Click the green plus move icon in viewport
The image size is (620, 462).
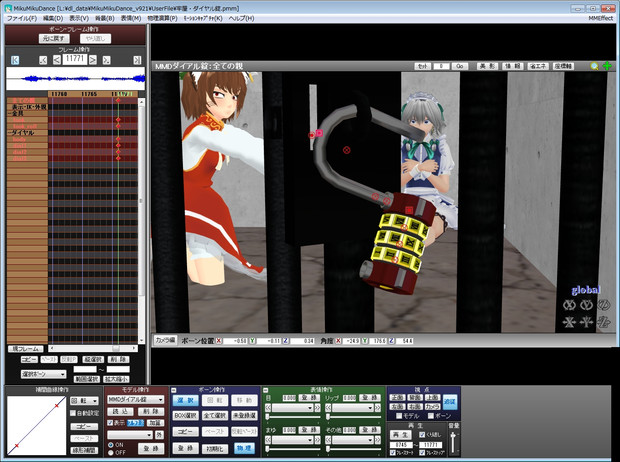pyautogui.click(x=607, y=66)
